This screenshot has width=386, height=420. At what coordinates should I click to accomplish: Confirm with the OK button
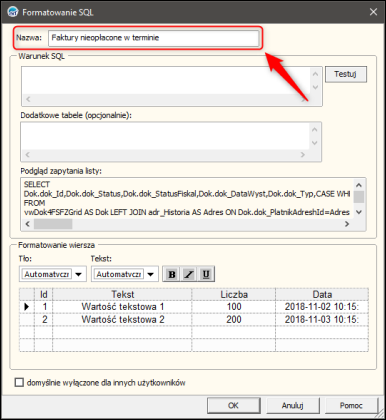pos(233,405)
